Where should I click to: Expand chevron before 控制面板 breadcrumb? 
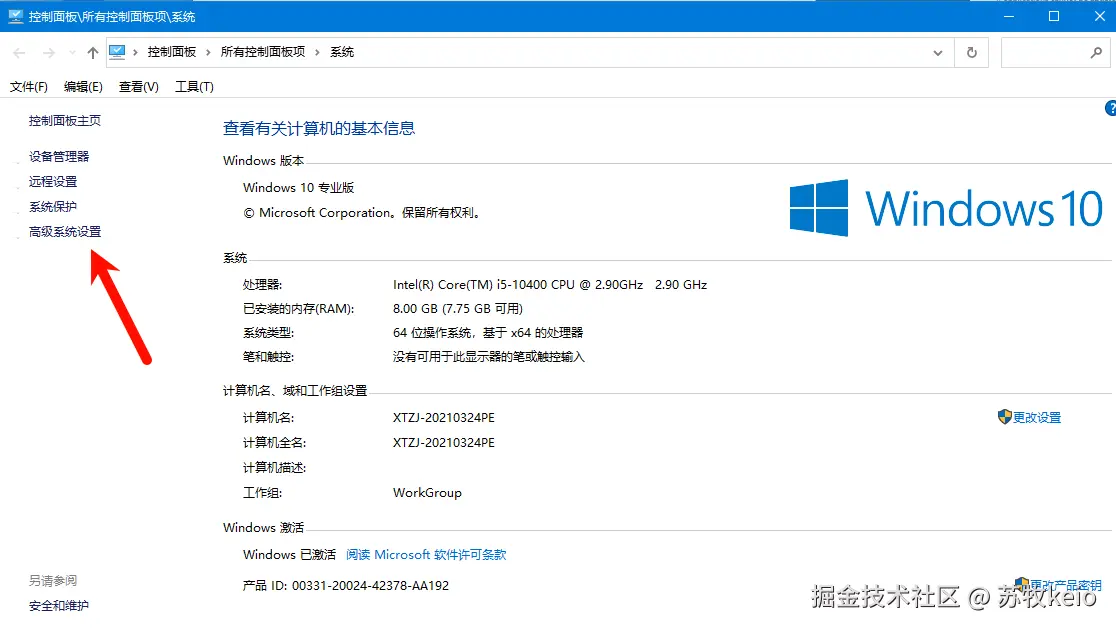pyautogui.click(x=135, y=52)
